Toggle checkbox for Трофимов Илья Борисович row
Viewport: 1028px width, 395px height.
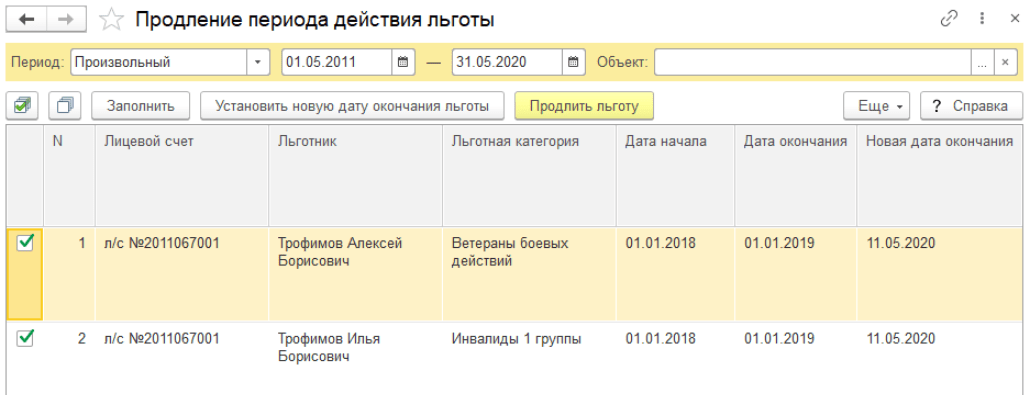coord(25,339)
